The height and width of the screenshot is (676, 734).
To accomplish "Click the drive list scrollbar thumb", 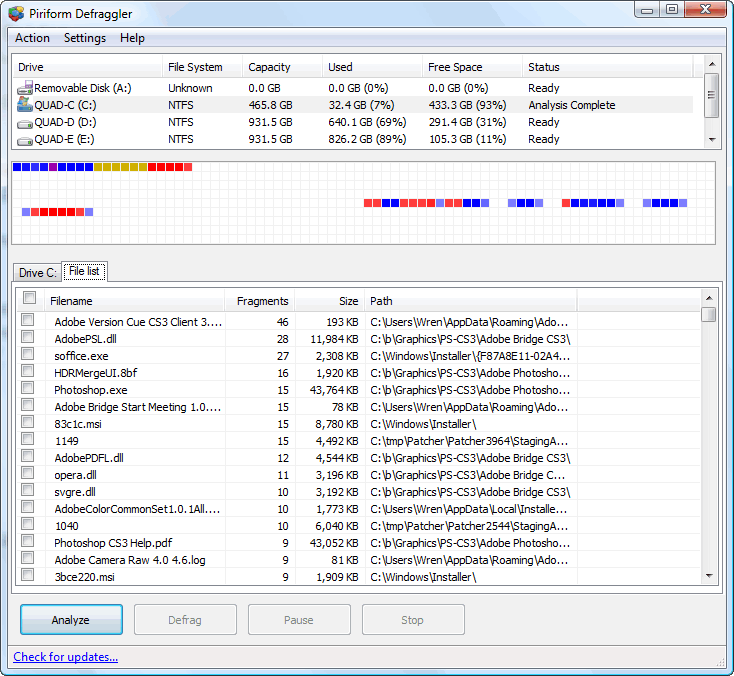I will click(712, 96).
